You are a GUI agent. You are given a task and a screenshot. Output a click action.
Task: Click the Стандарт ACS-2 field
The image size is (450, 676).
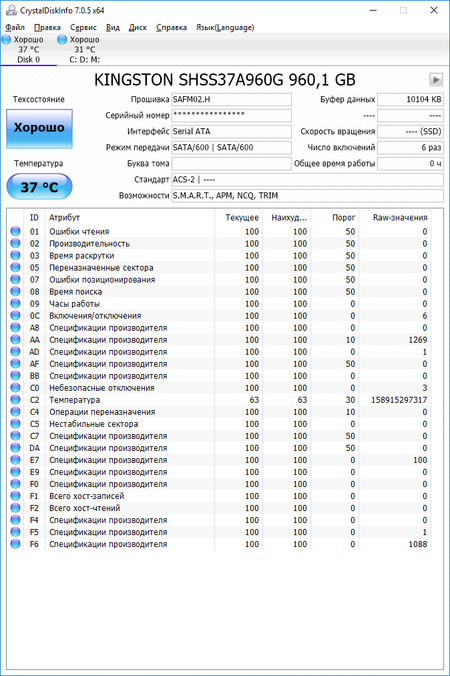307,179
